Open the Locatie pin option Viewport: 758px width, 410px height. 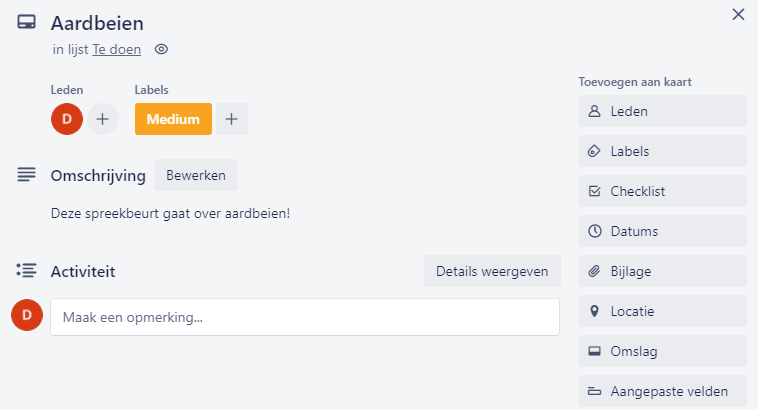coord(663,311)
